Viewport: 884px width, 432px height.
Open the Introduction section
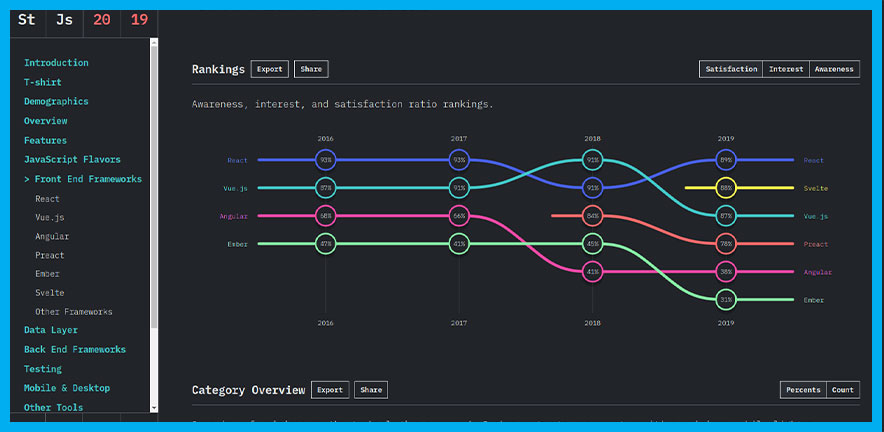(56, 63)
